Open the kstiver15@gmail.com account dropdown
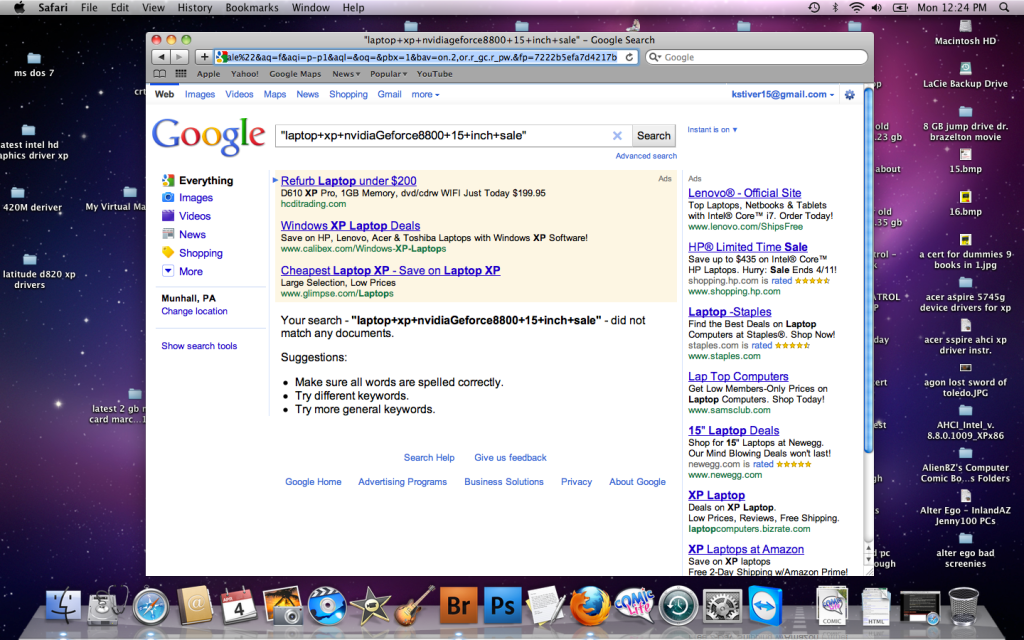The height and width of the screenshot is (640, 1024). pyautogui.click(x=782, y=95)
